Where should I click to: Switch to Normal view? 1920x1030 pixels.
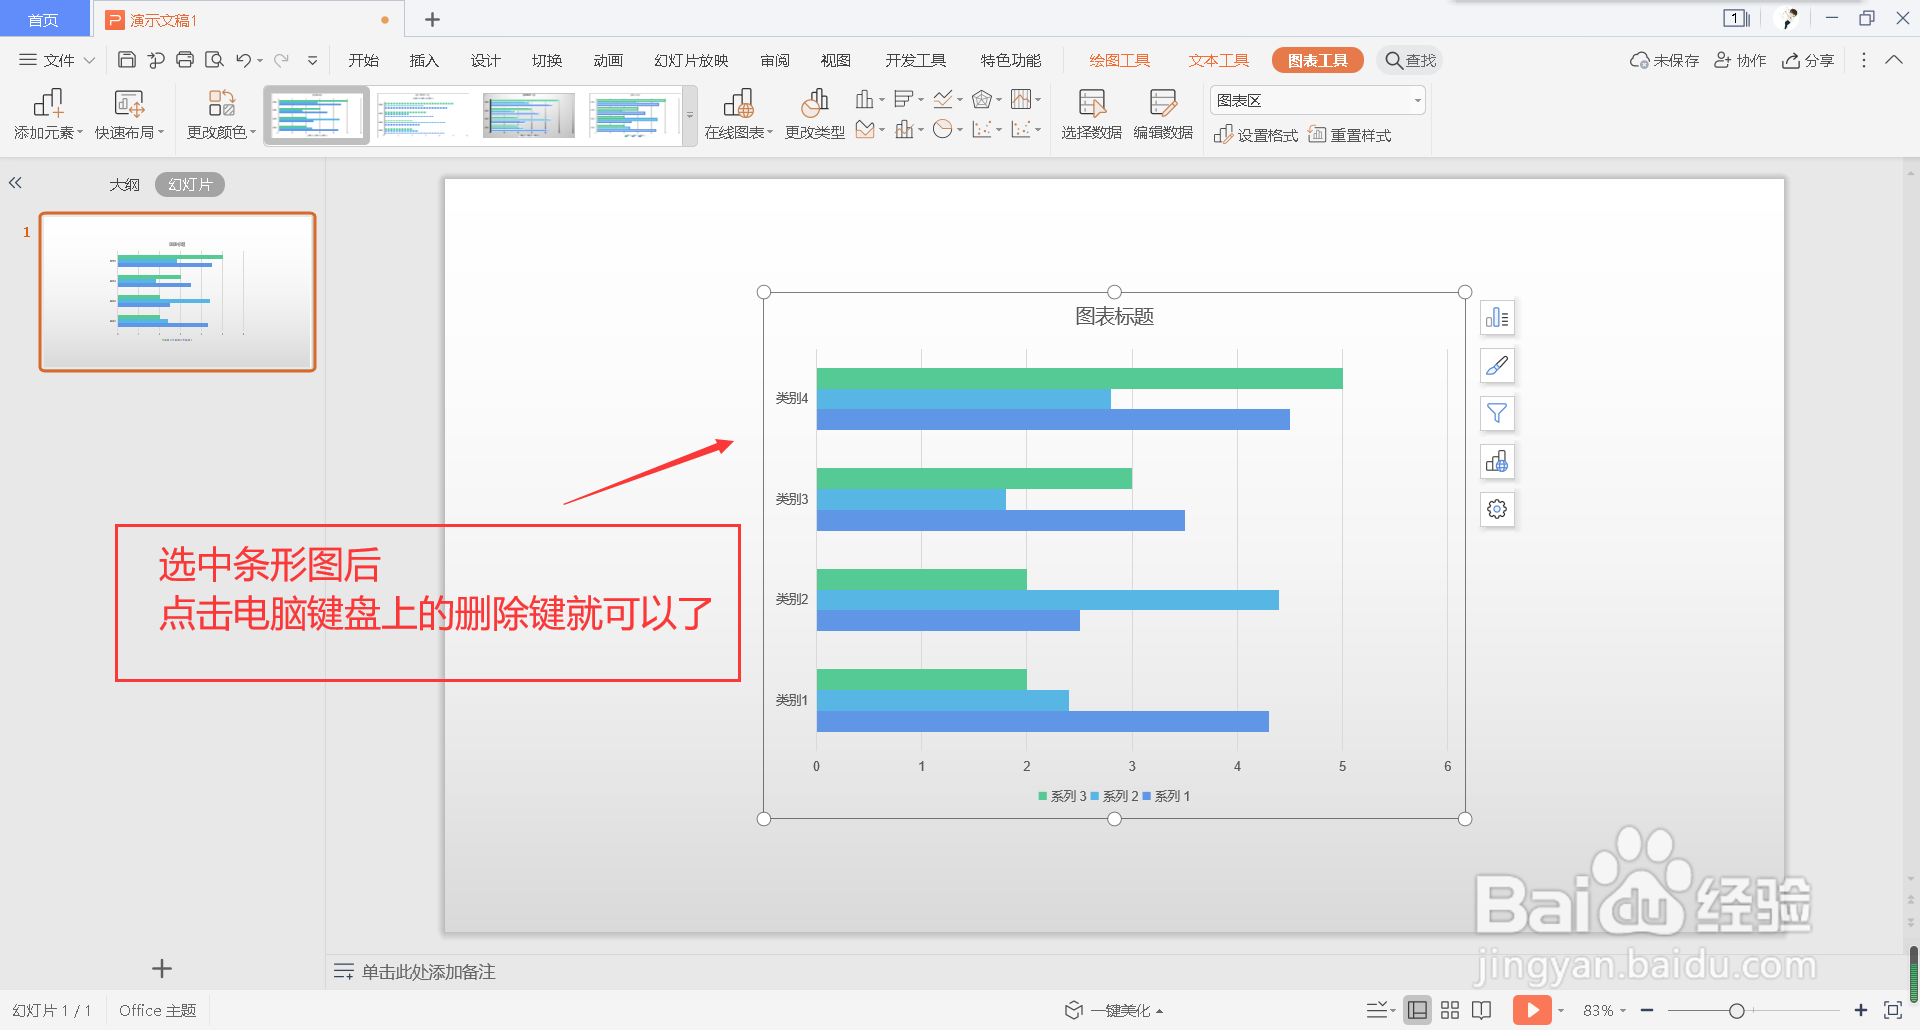tap(1417, 1010)
